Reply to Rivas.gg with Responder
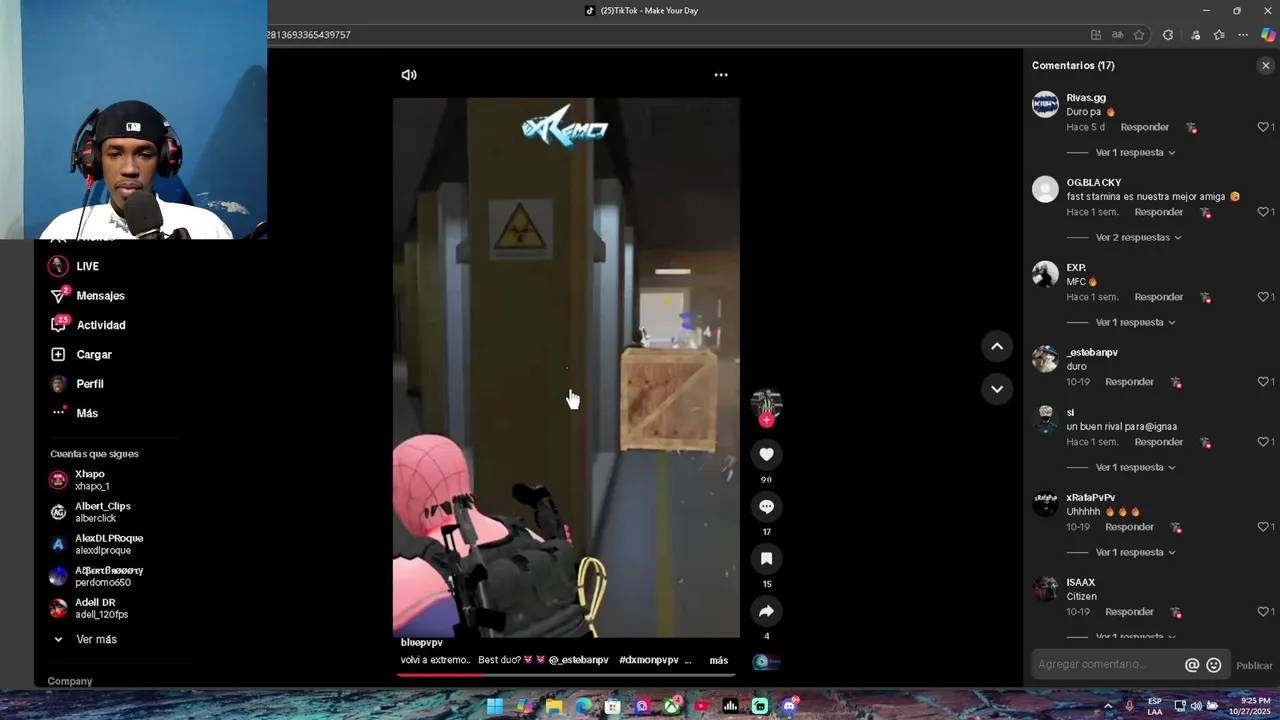The width and height of the screenshot is (1280, 720). [1145, 128]
